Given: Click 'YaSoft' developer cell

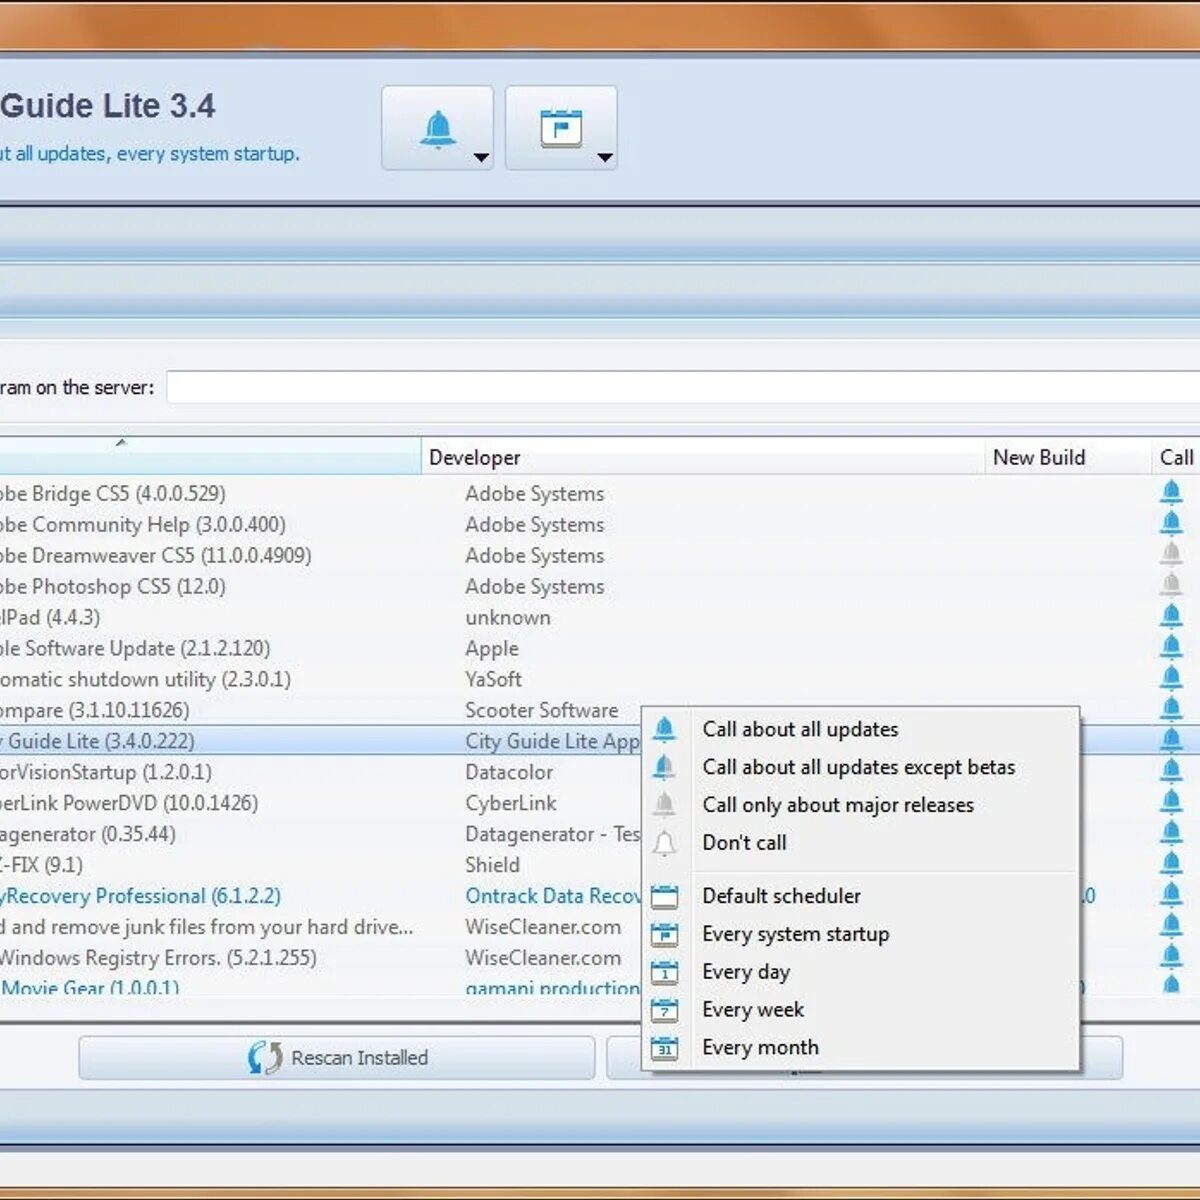Looking at the screenshot, I should [x=493, y=679].
